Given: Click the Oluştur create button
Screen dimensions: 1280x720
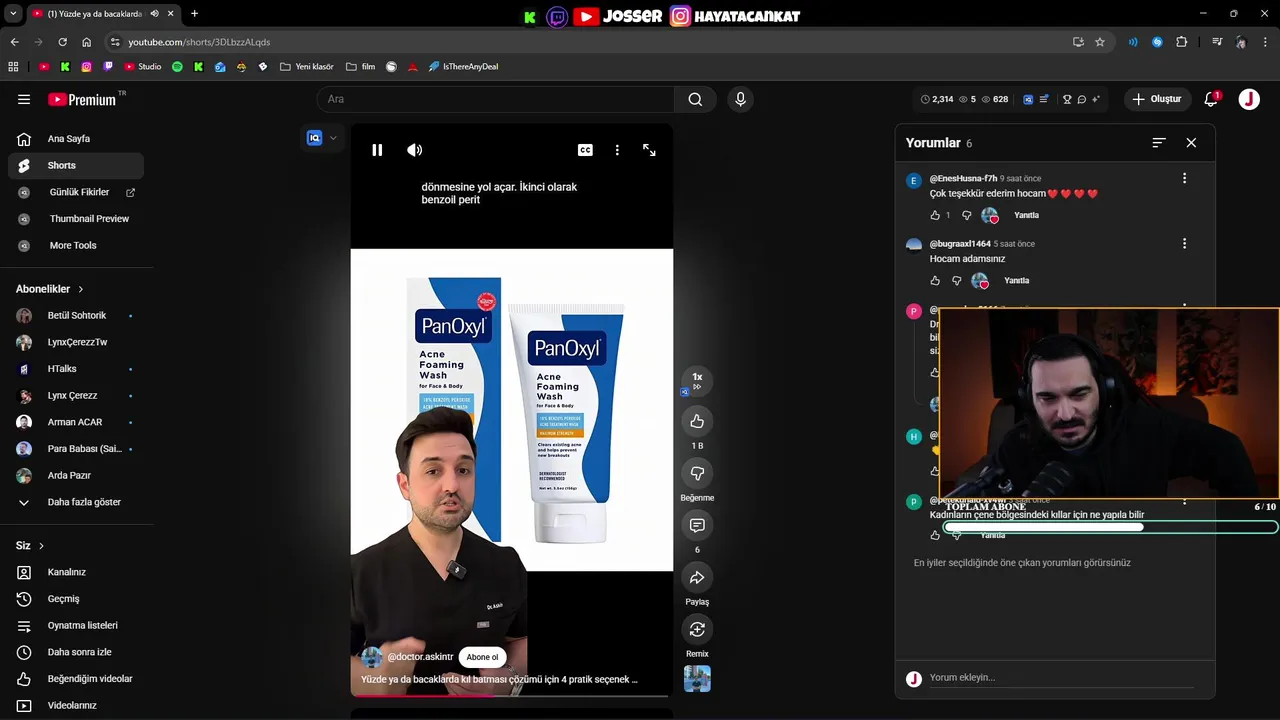Looking at the screenshot, I should point(1157,99).
